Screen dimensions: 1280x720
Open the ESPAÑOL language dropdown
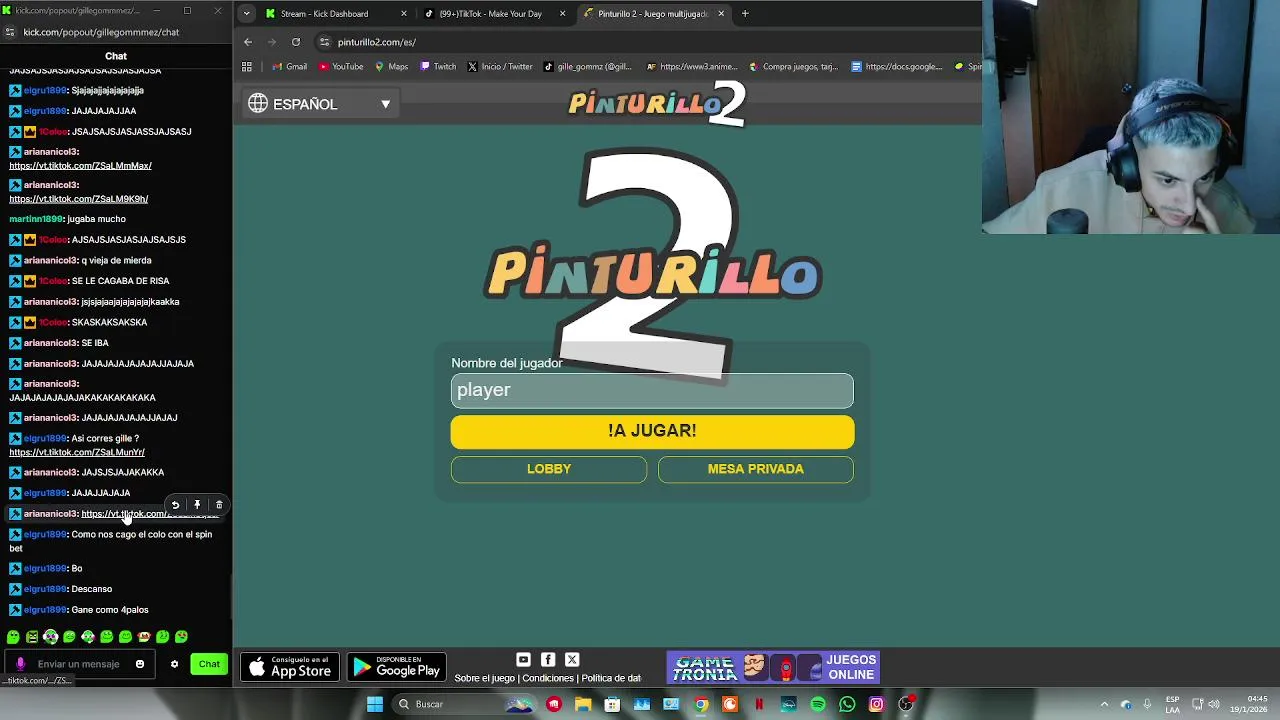coord(320,104)
